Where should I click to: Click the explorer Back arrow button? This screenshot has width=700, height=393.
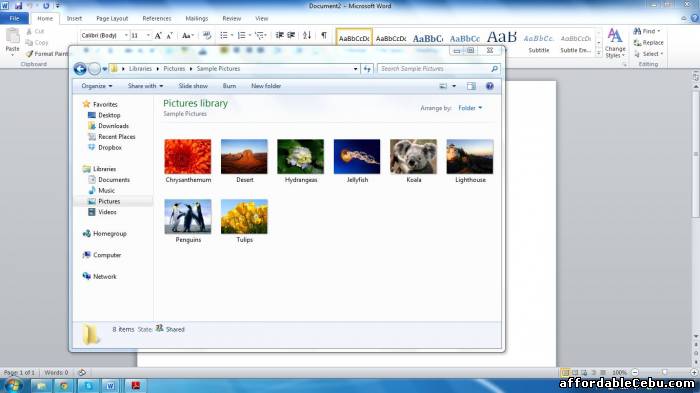[x=80, y=69]
